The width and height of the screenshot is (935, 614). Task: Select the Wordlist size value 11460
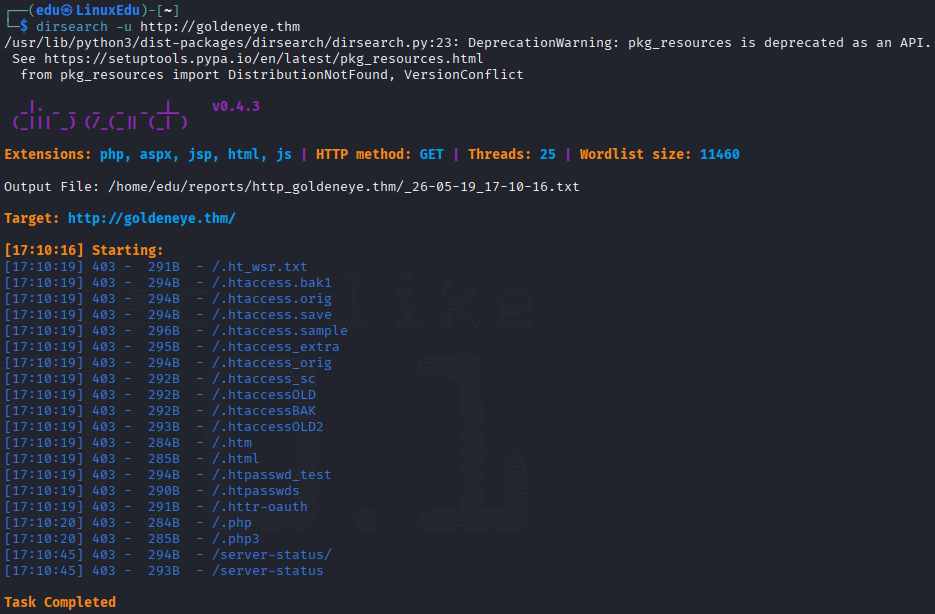[x=720, y=154]
